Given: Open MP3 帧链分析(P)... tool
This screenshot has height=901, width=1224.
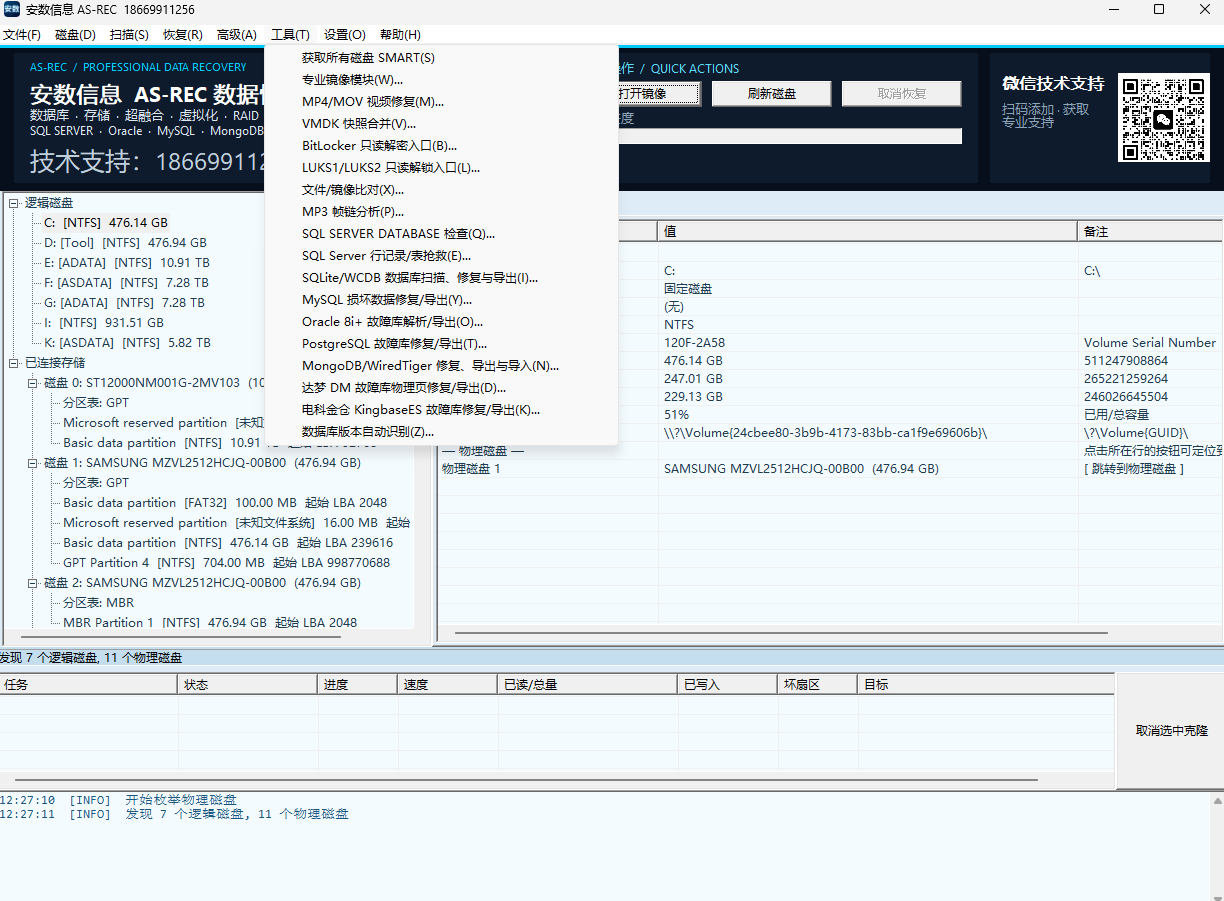Looking at the screenshot, I should pos(442,212).
